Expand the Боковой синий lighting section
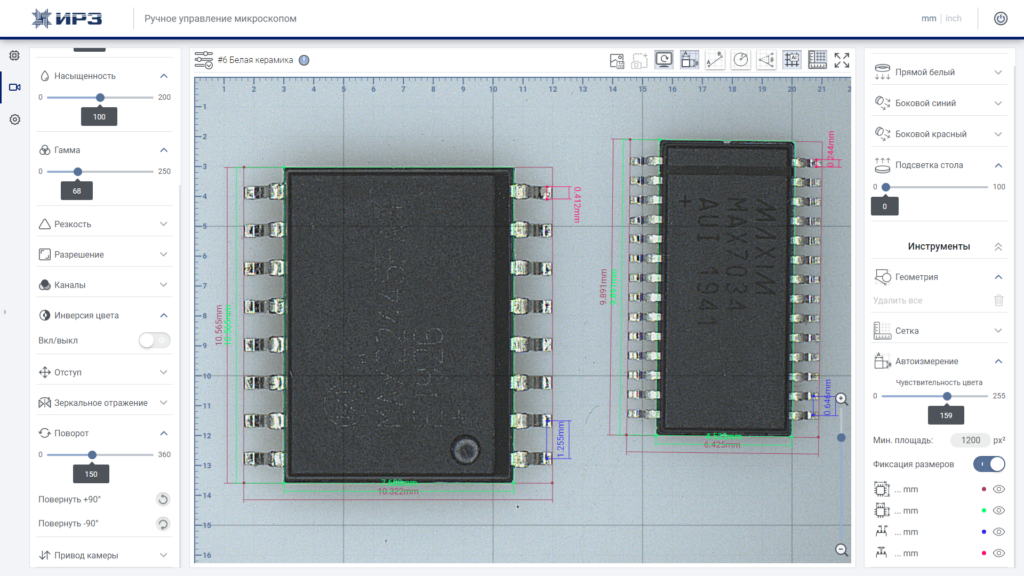 938,103
